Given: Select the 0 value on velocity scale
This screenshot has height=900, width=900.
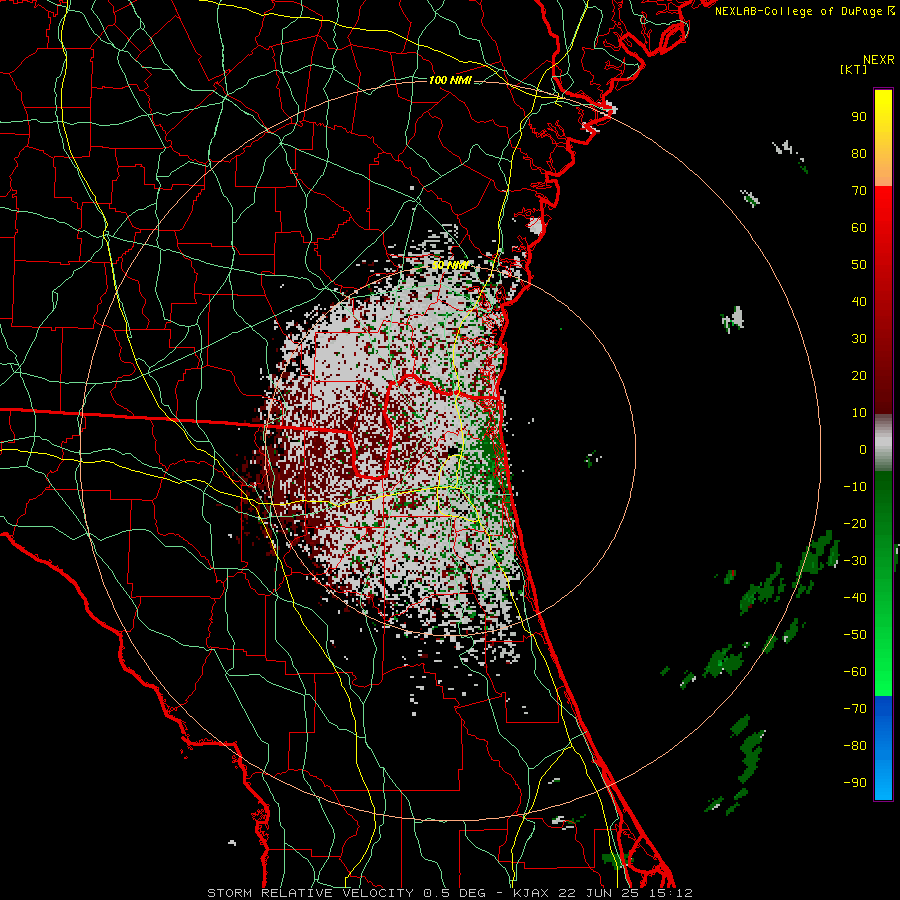Looking at the screenshot, I should coord(863,450).
